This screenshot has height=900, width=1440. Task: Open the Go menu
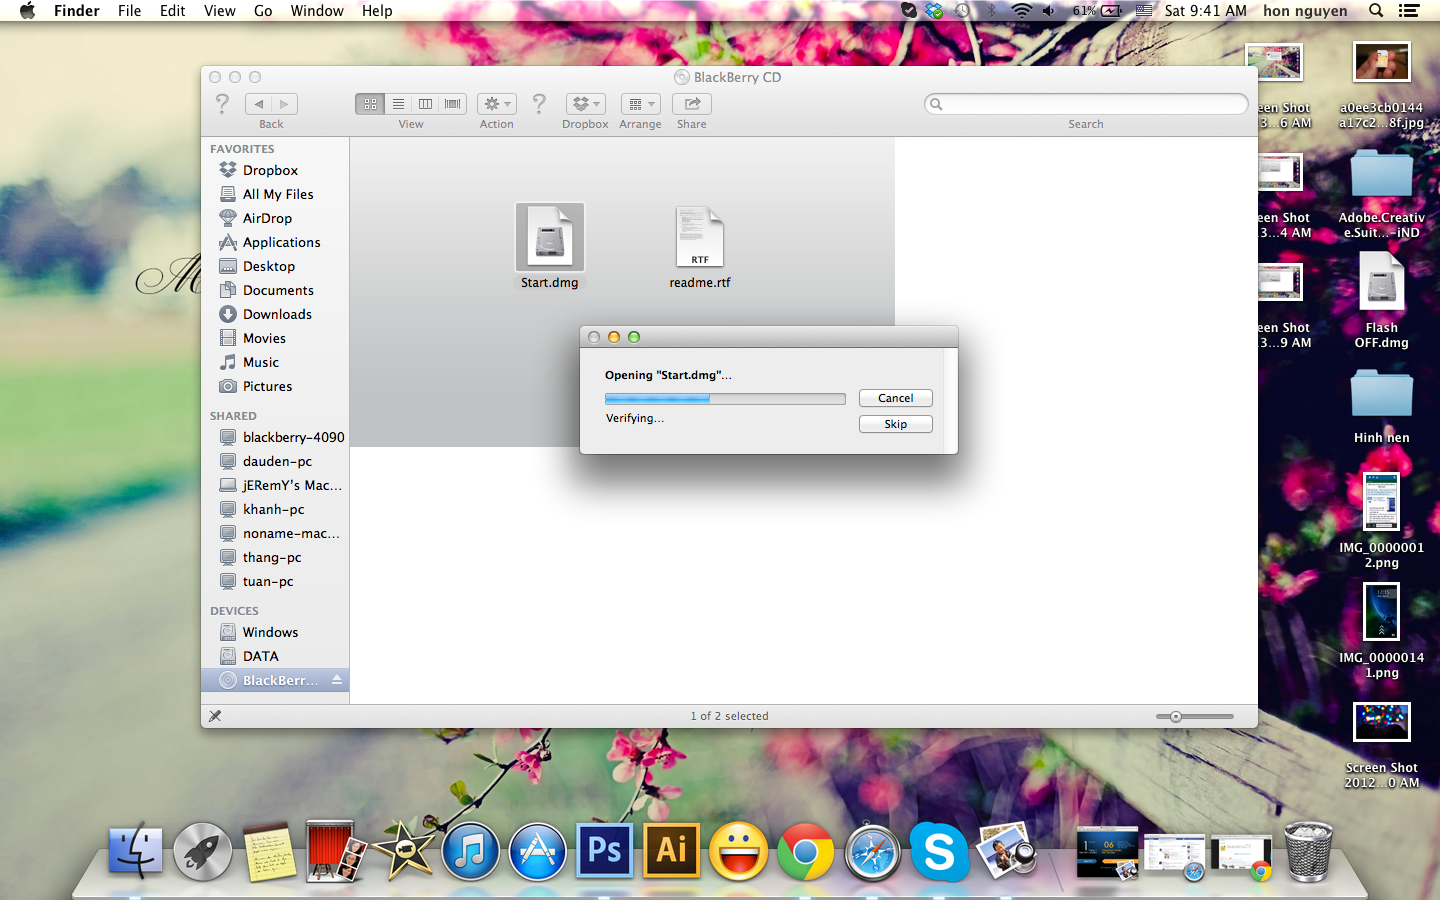263,11
